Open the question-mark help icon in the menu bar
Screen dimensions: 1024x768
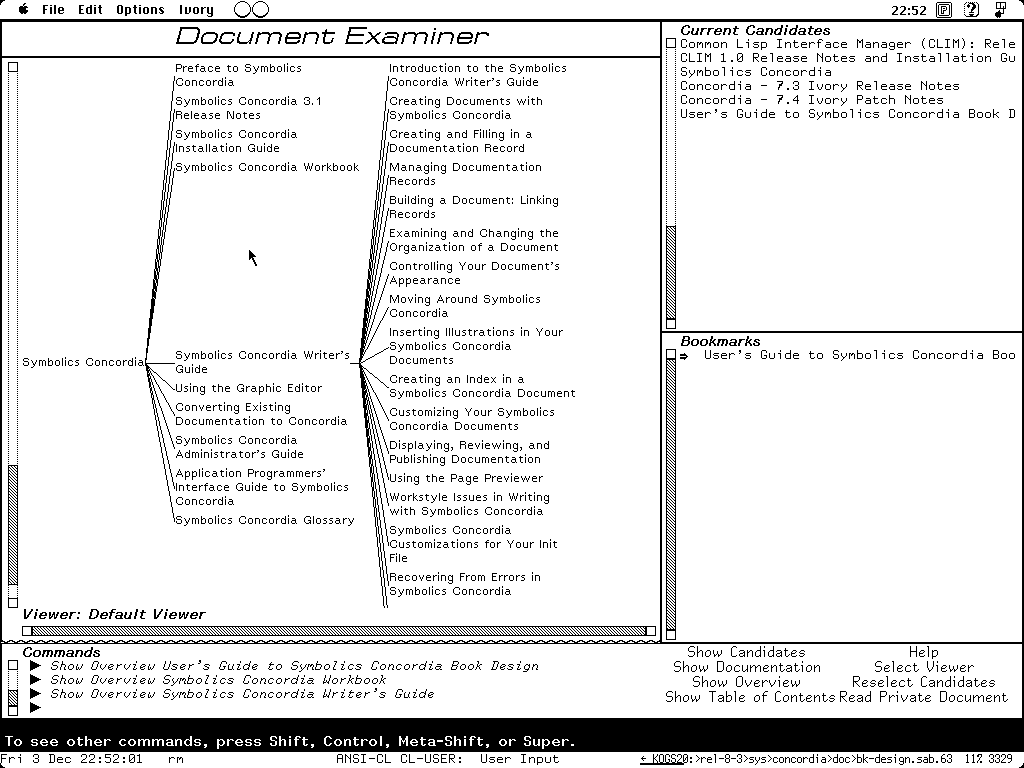point(972,10)
